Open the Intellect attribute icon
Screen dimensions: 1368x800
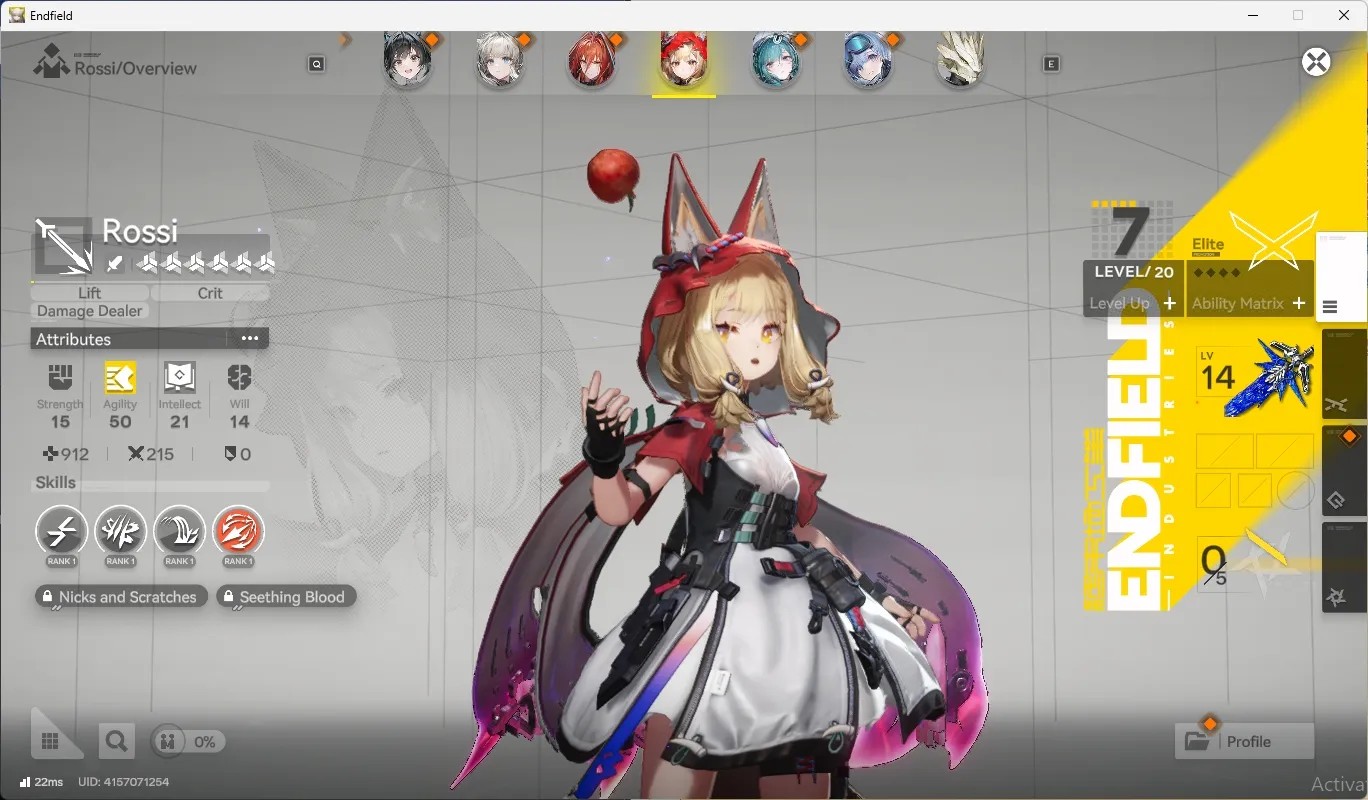(x=179, y=378)
